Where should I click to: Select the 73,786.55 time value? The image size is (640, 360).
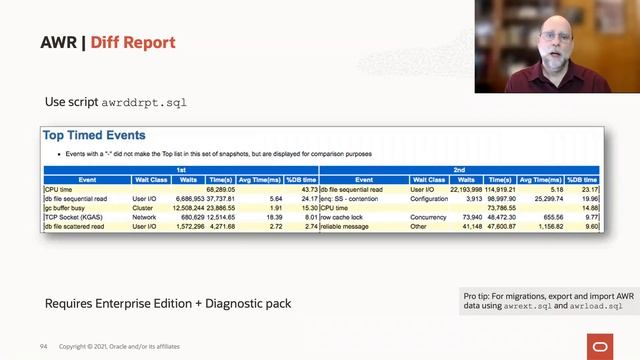coord(502,208)
